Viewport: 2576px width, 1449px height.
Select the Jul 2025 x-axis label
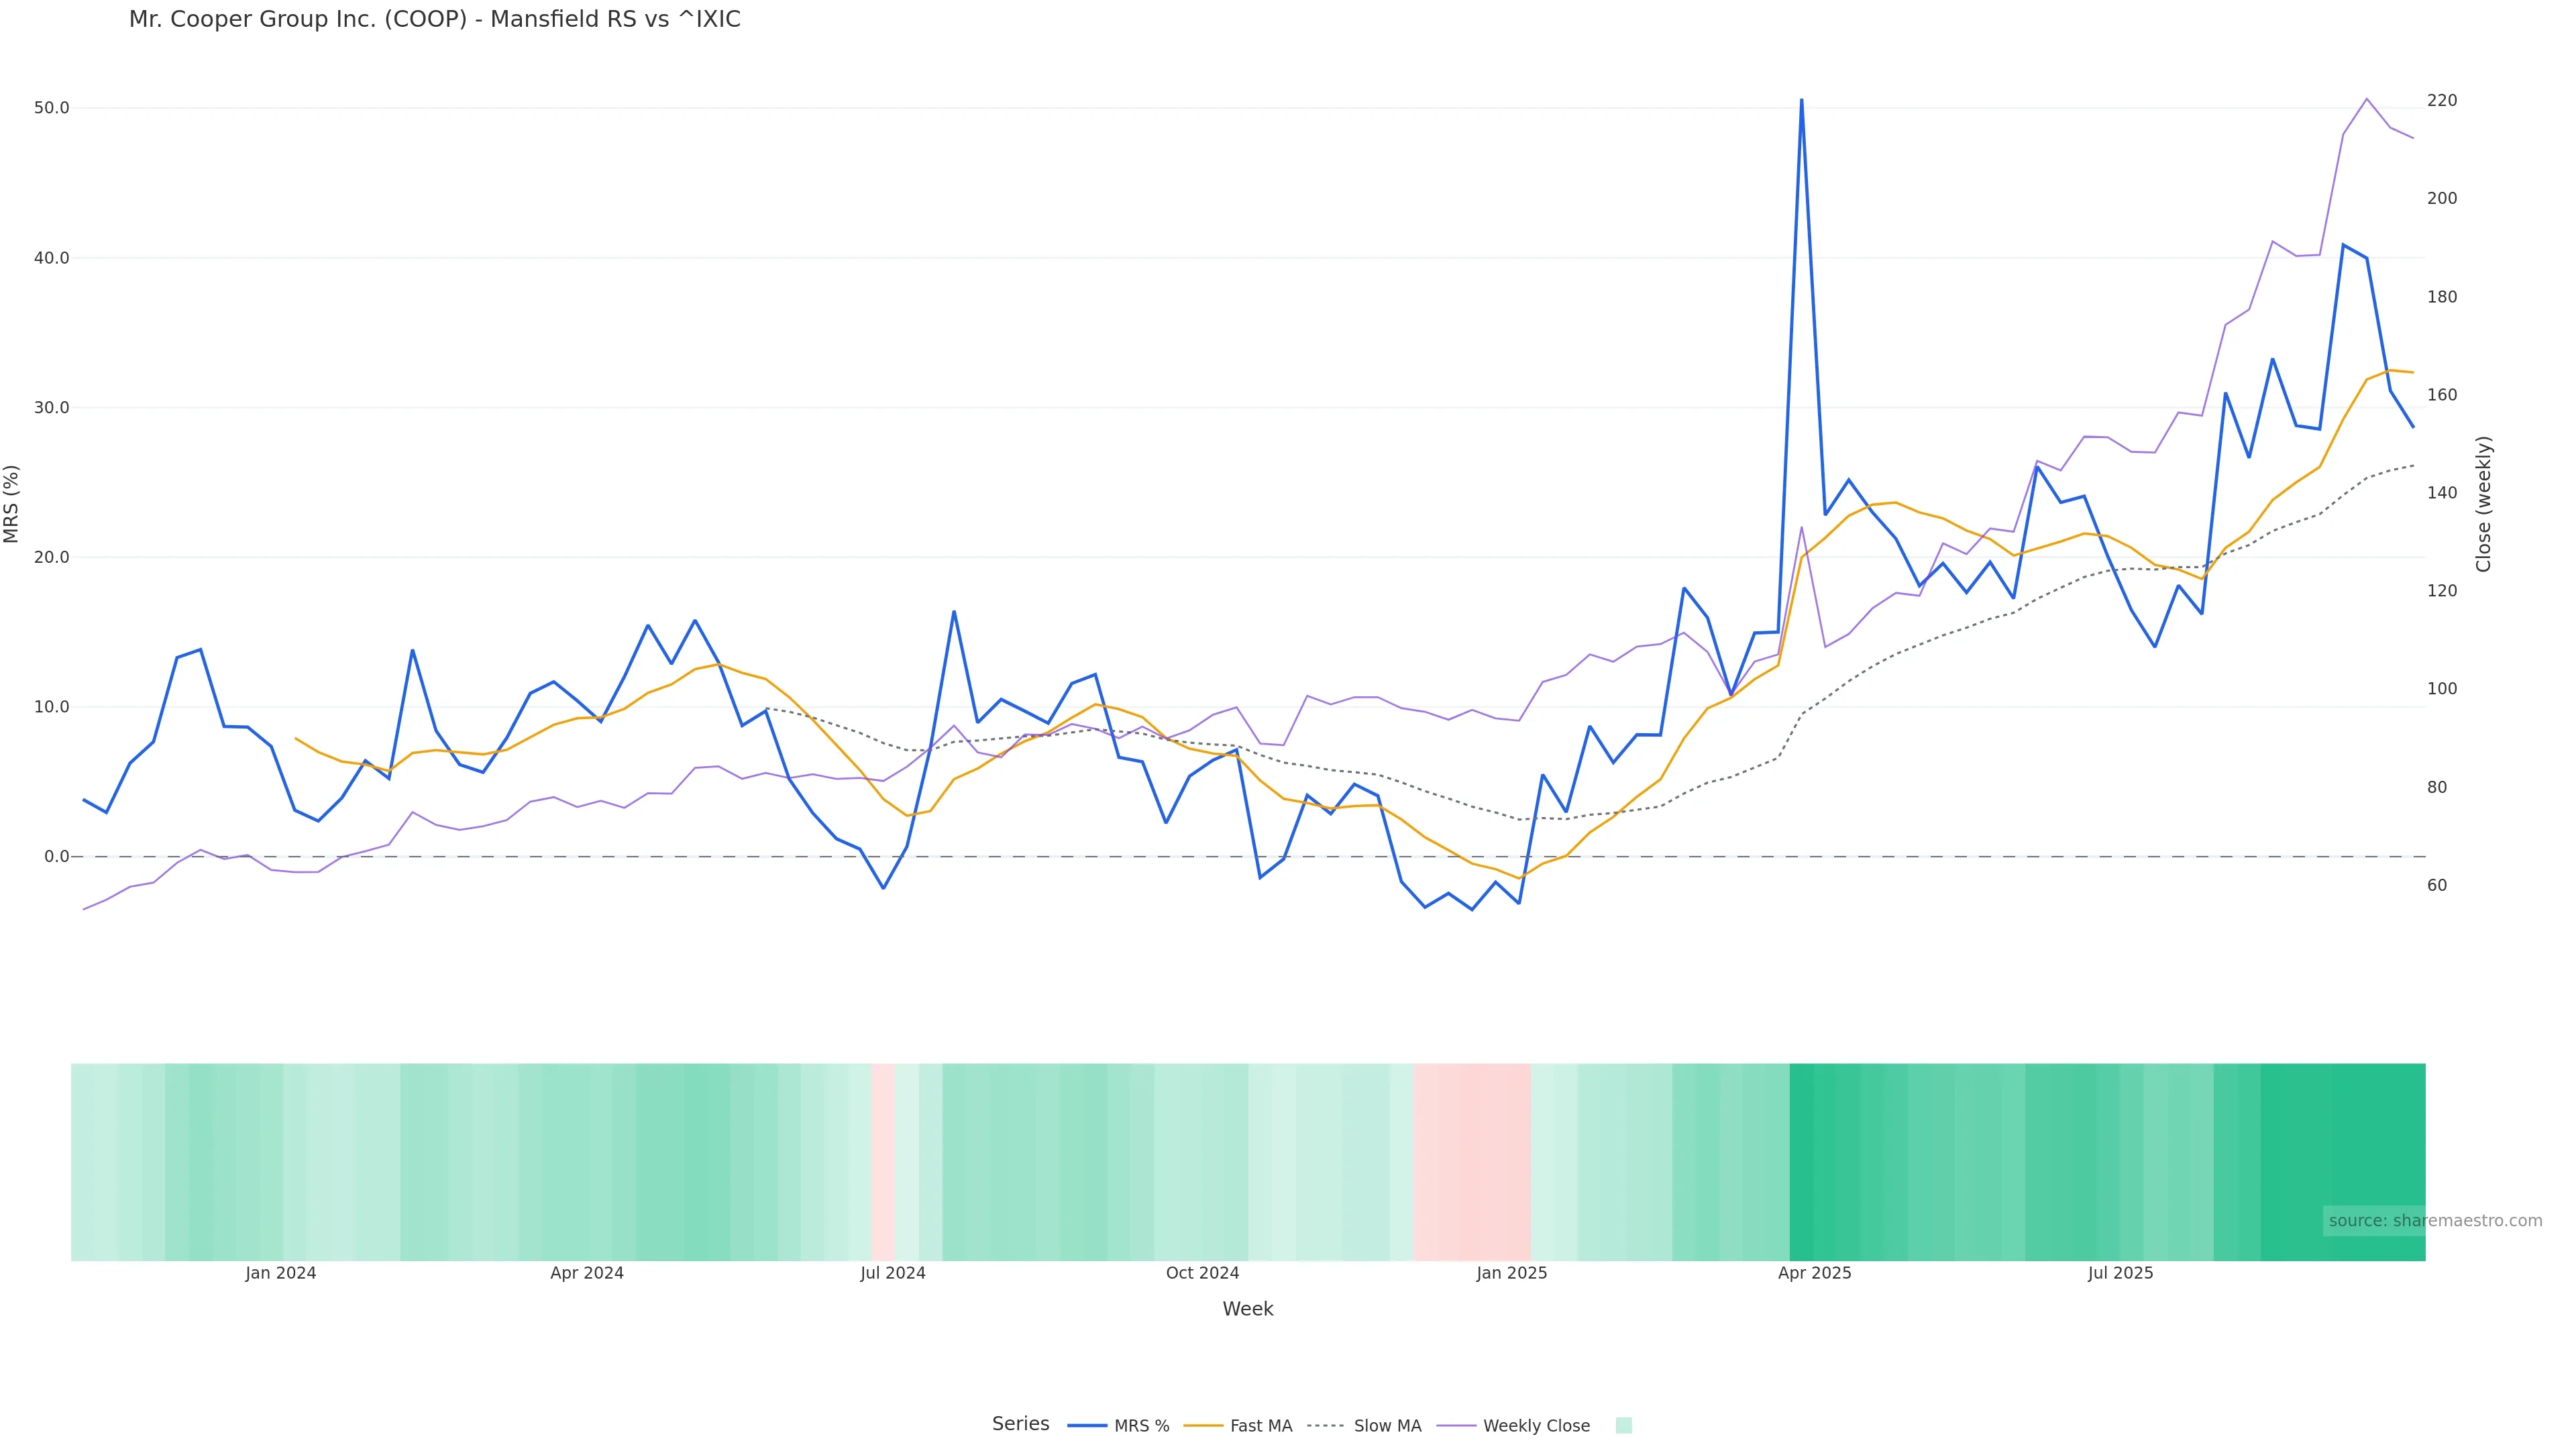2120,1273
